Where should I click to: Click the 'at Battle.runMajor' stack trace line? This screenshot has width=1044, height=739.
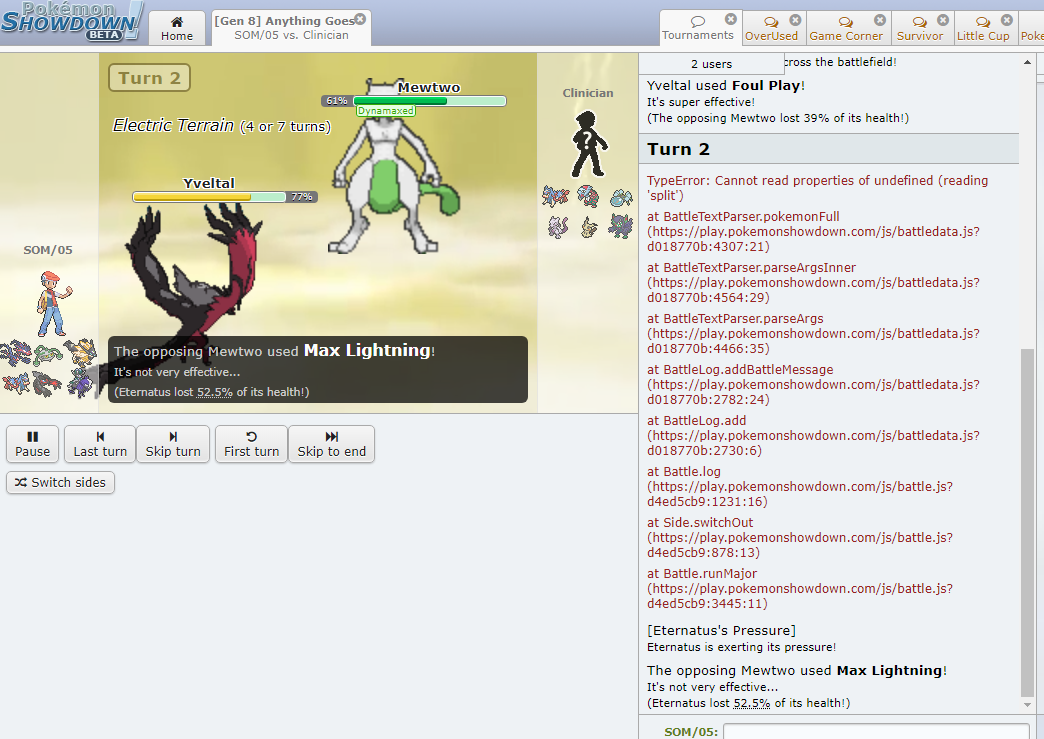tap(800, 589)
